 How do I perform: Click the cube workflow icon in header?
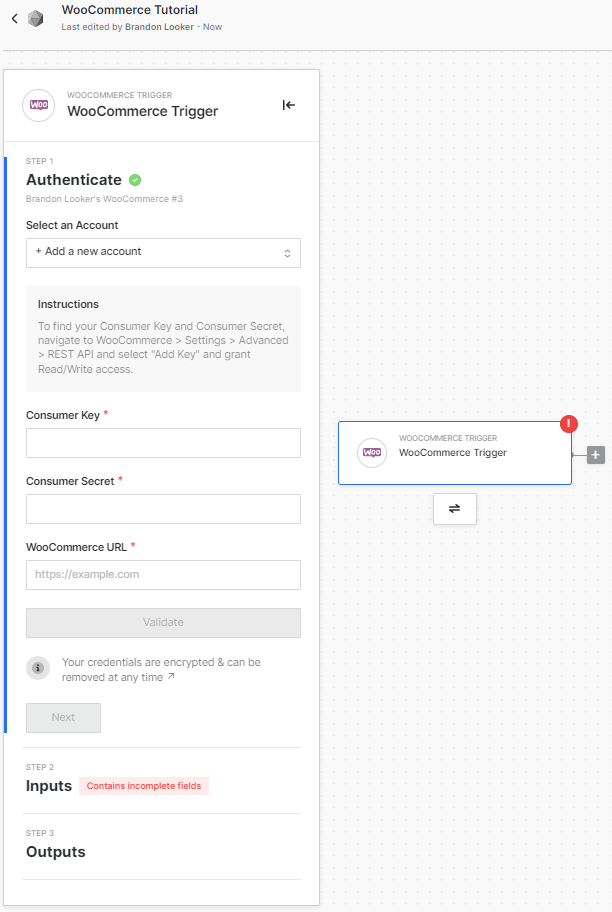coord(36,18)
